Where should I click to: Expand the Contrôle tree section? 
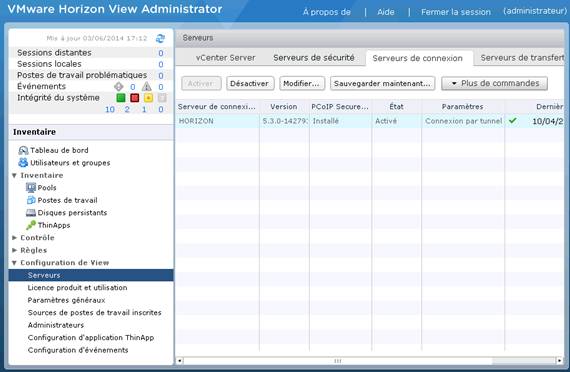tap(15, 237)
